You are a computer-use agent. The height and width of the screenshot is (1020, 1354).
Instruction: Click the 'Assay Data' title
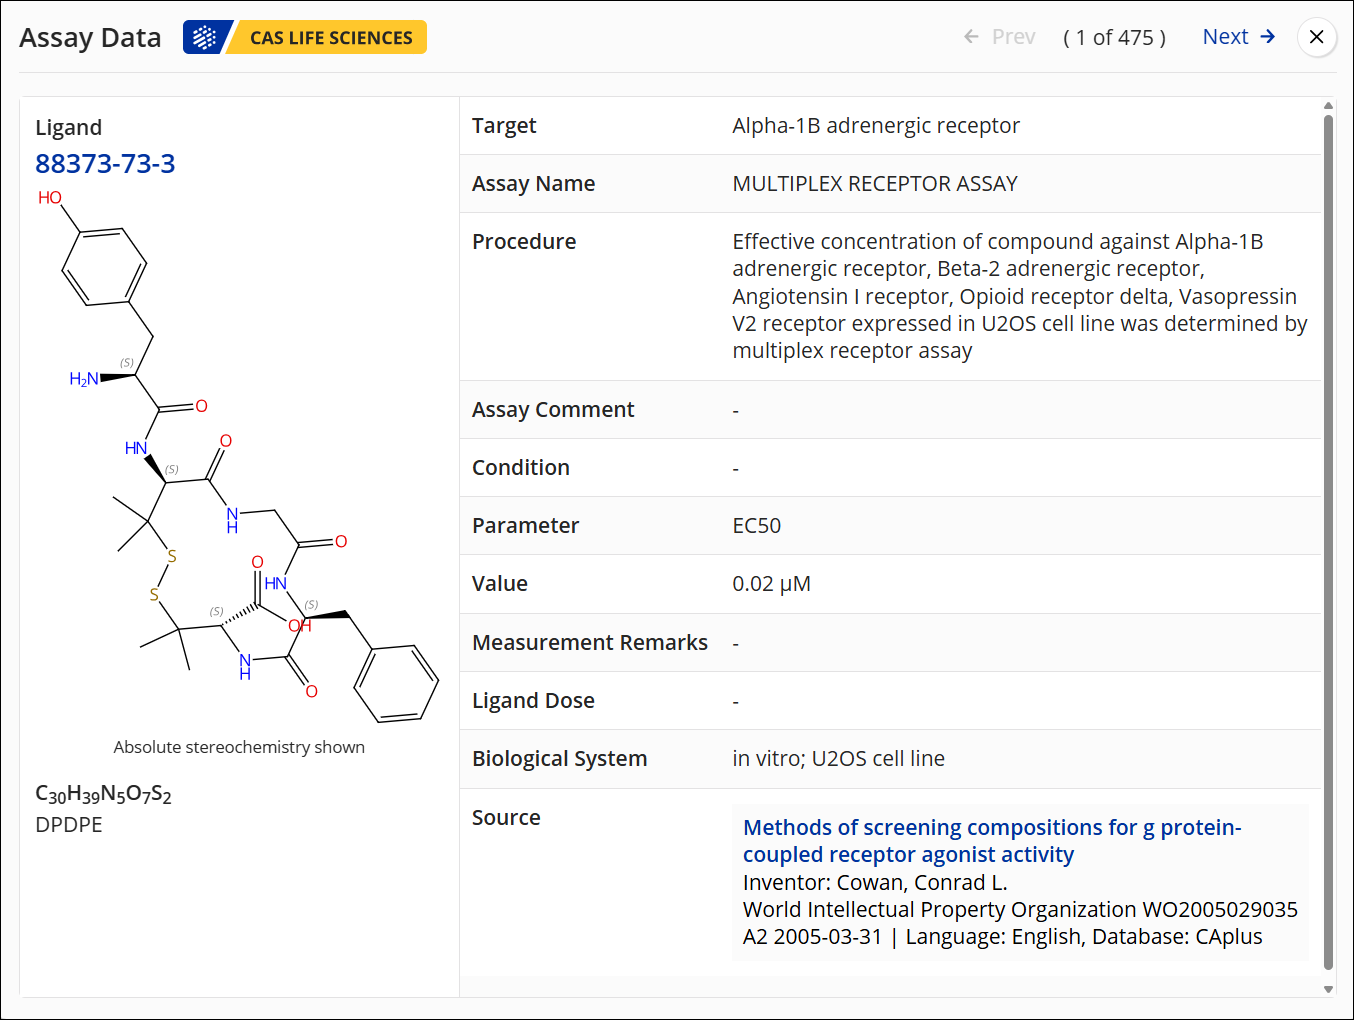(90, 37)
